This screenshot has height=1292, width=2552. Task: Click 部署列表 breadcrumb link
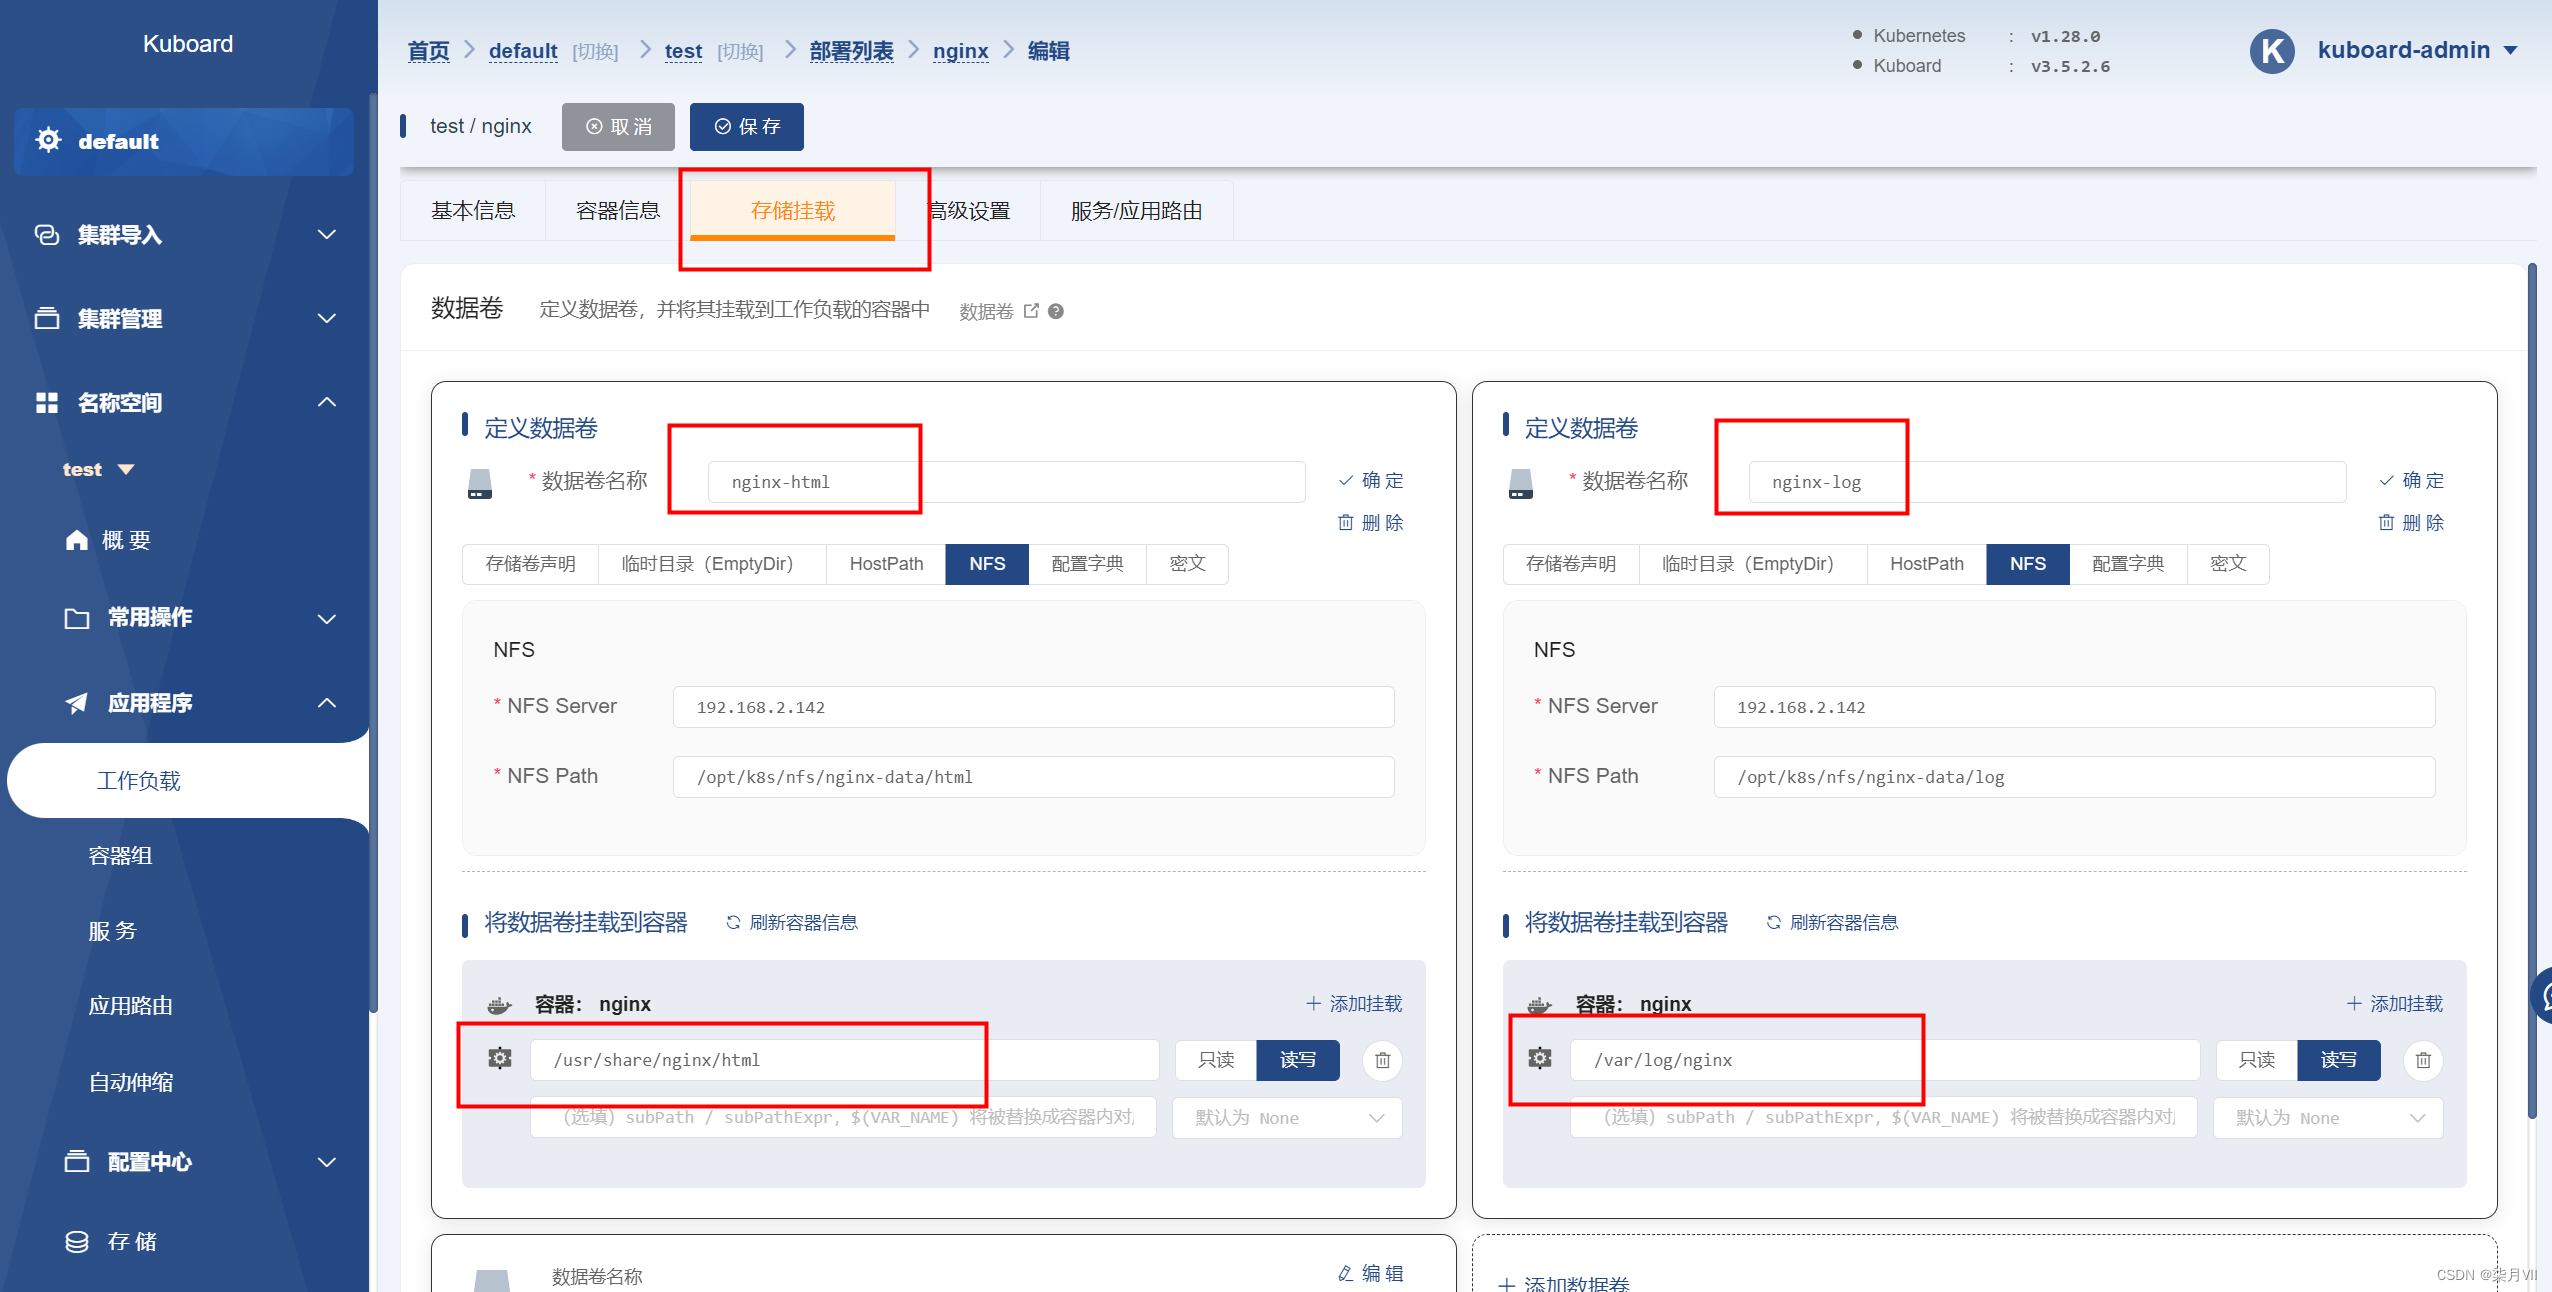(x=851, y=51)
